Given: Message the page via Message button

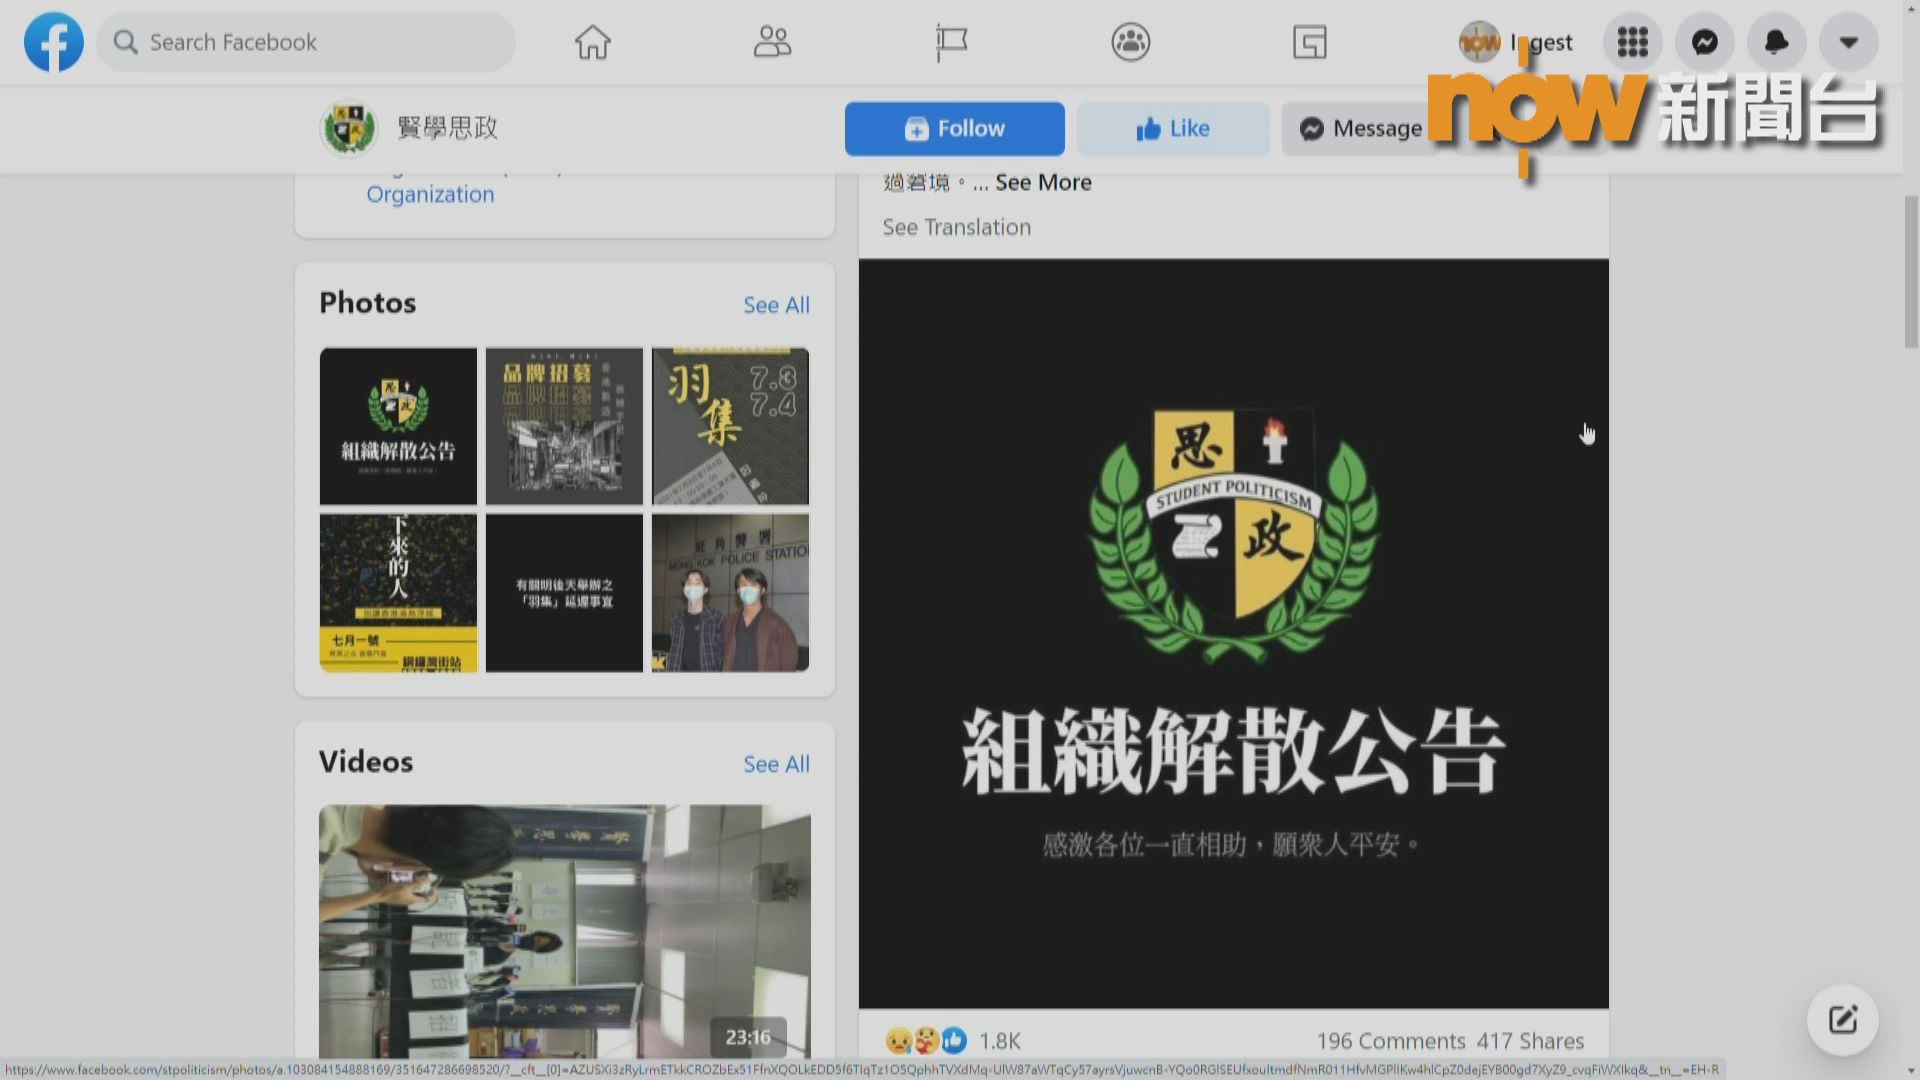Looking at the screenshot, I should point(1360,128).
